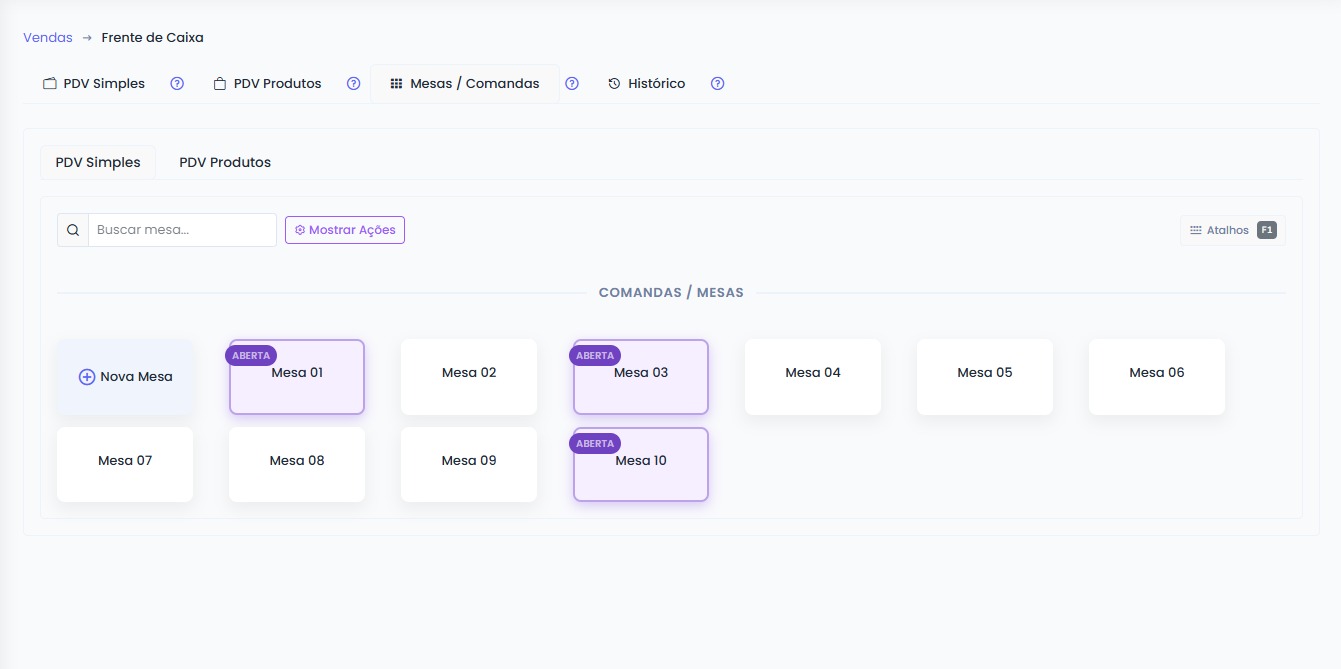Click the magnifying glass search icon
Viewport: 1341px width, 669px height.
pyautogui.click(x=73, y=230)
